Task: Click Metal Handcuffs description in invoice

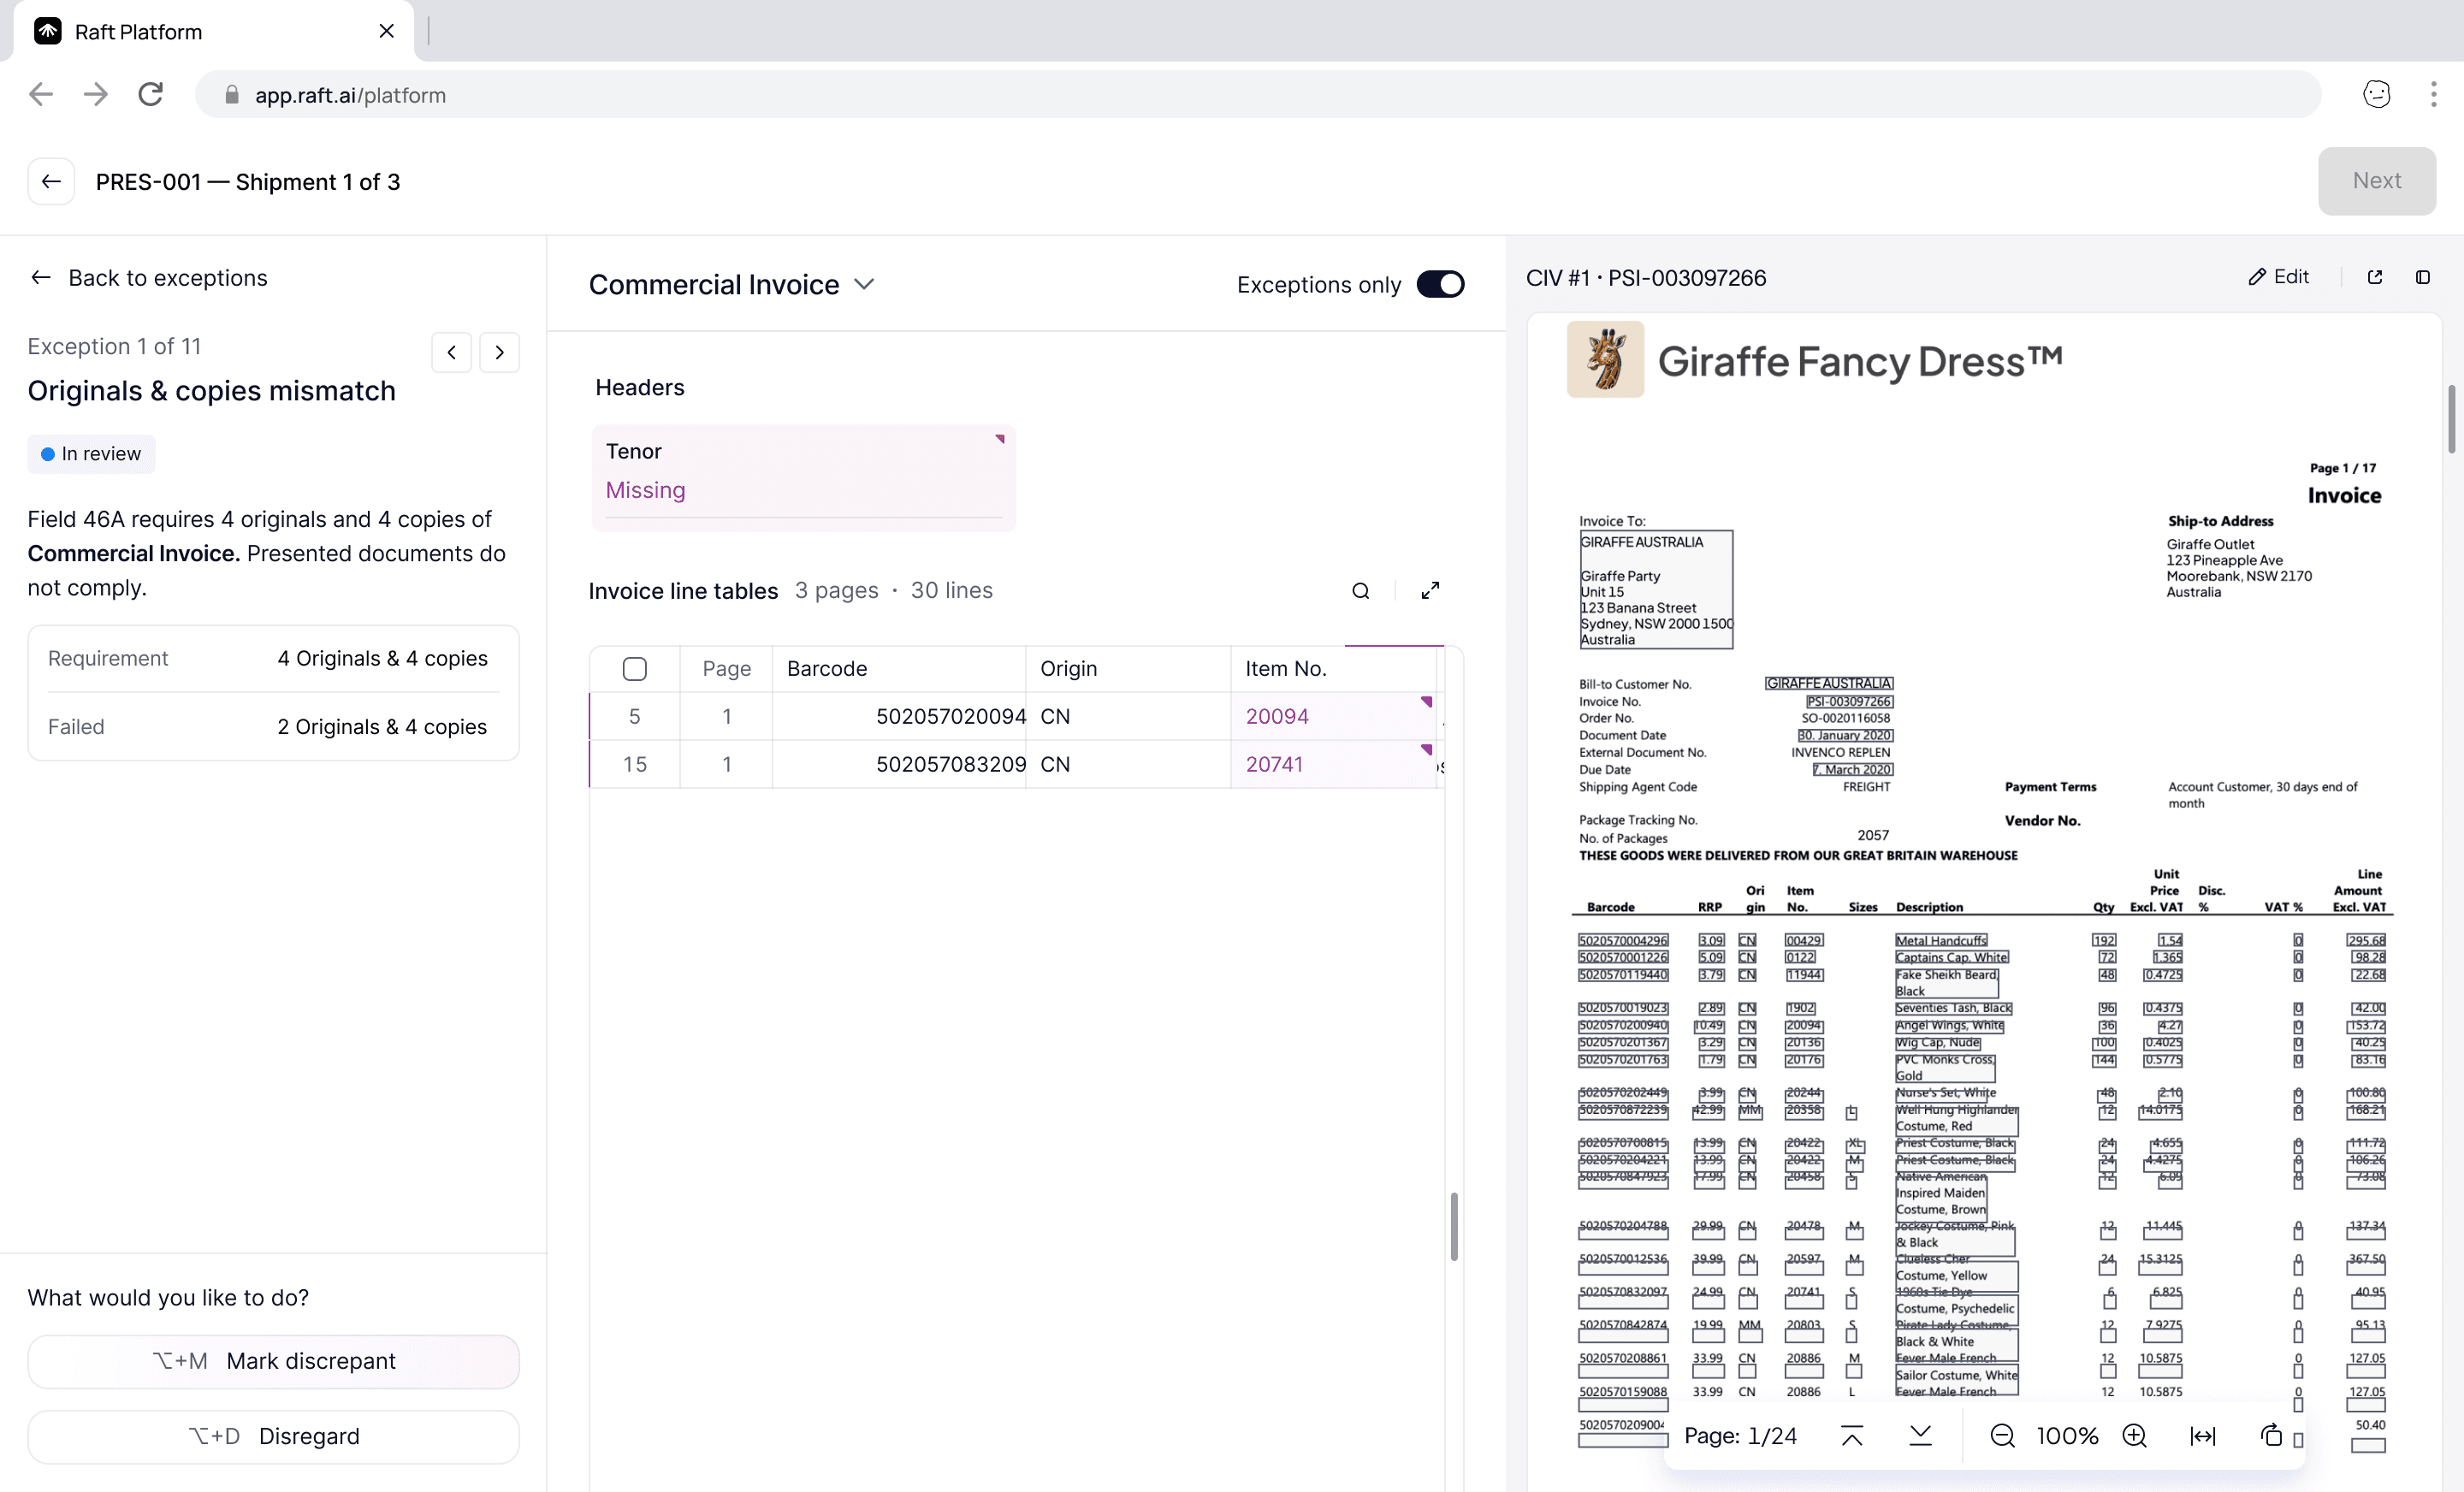Action: pos(1941,940)
